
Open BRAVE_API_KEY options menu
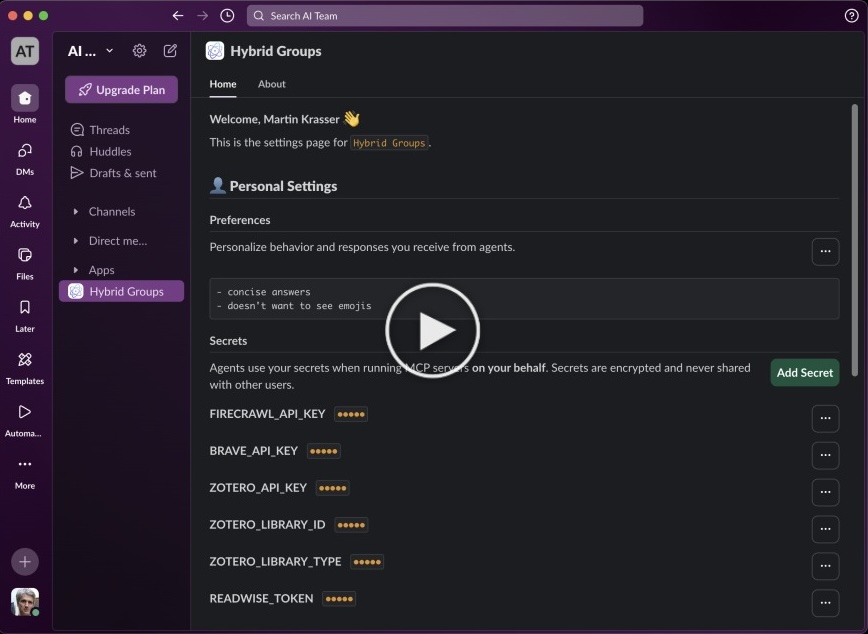coord(825,455)
